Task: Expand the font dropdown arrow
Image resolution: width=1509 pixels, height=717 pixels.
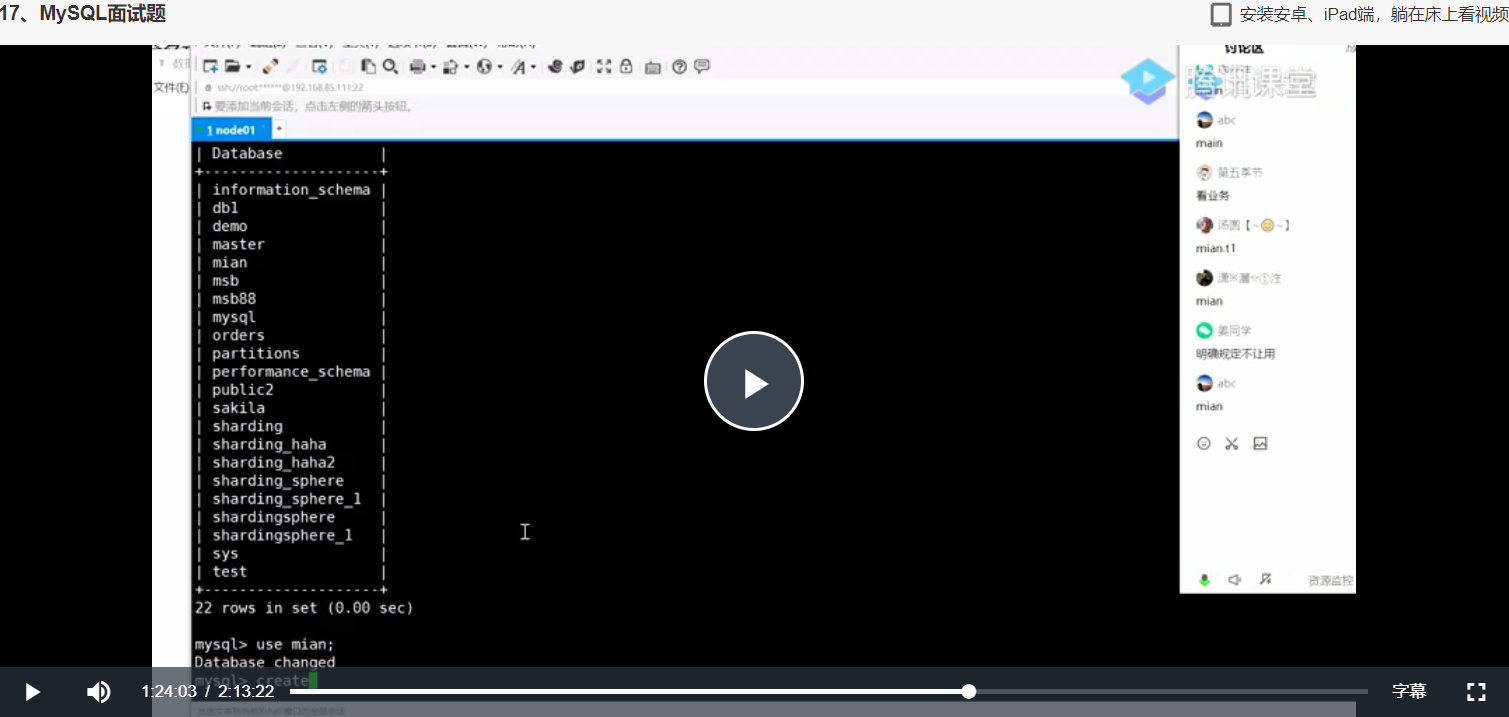Action: click(x=533, y=67)
